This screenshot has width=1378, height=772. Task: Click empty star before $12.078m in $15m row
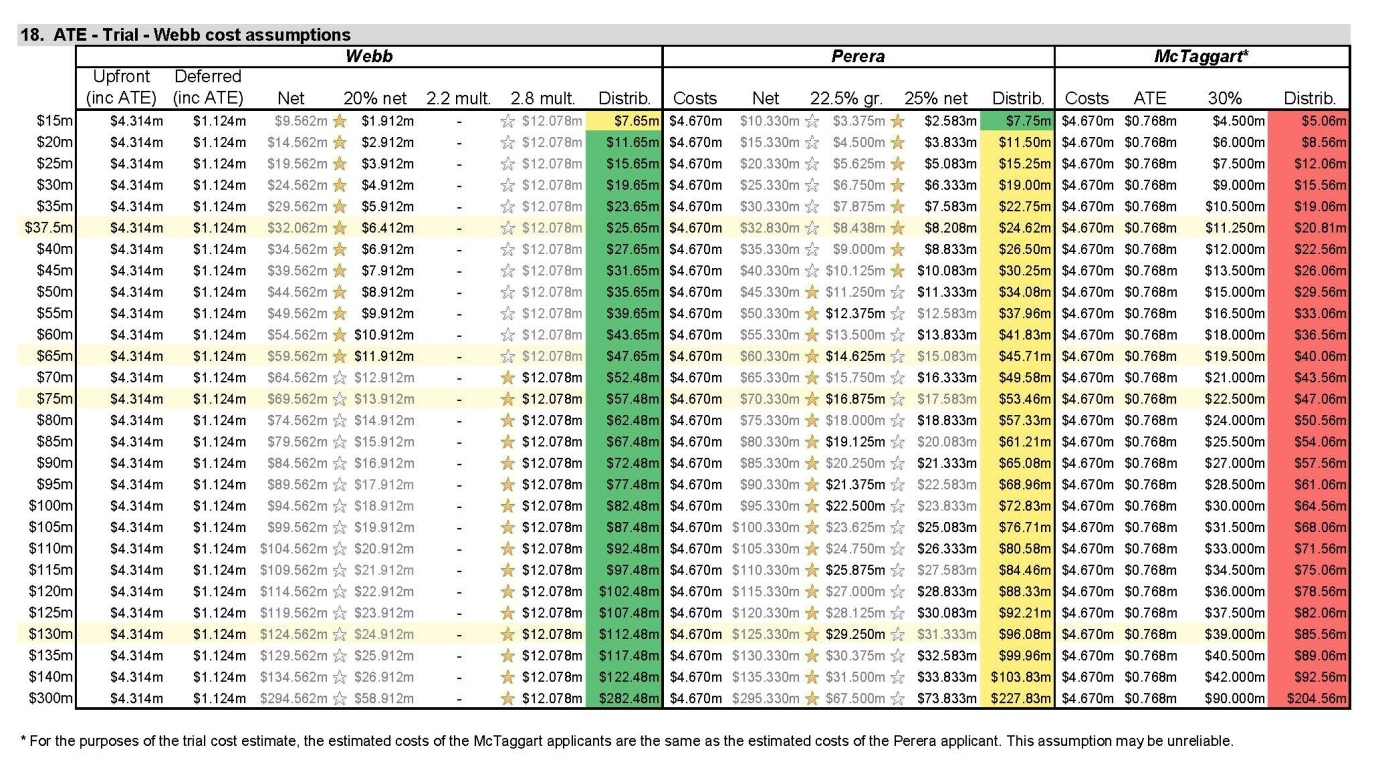point(508,120)
